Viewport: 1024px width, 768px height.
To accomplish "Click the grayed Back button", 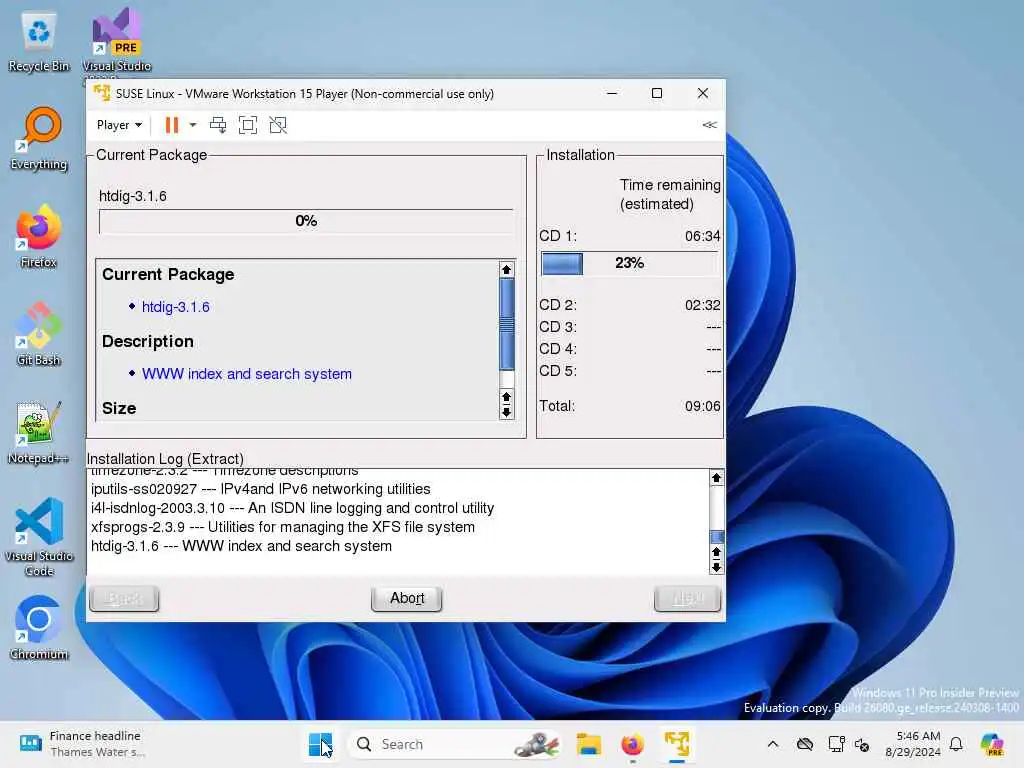I will pos(124,598).
